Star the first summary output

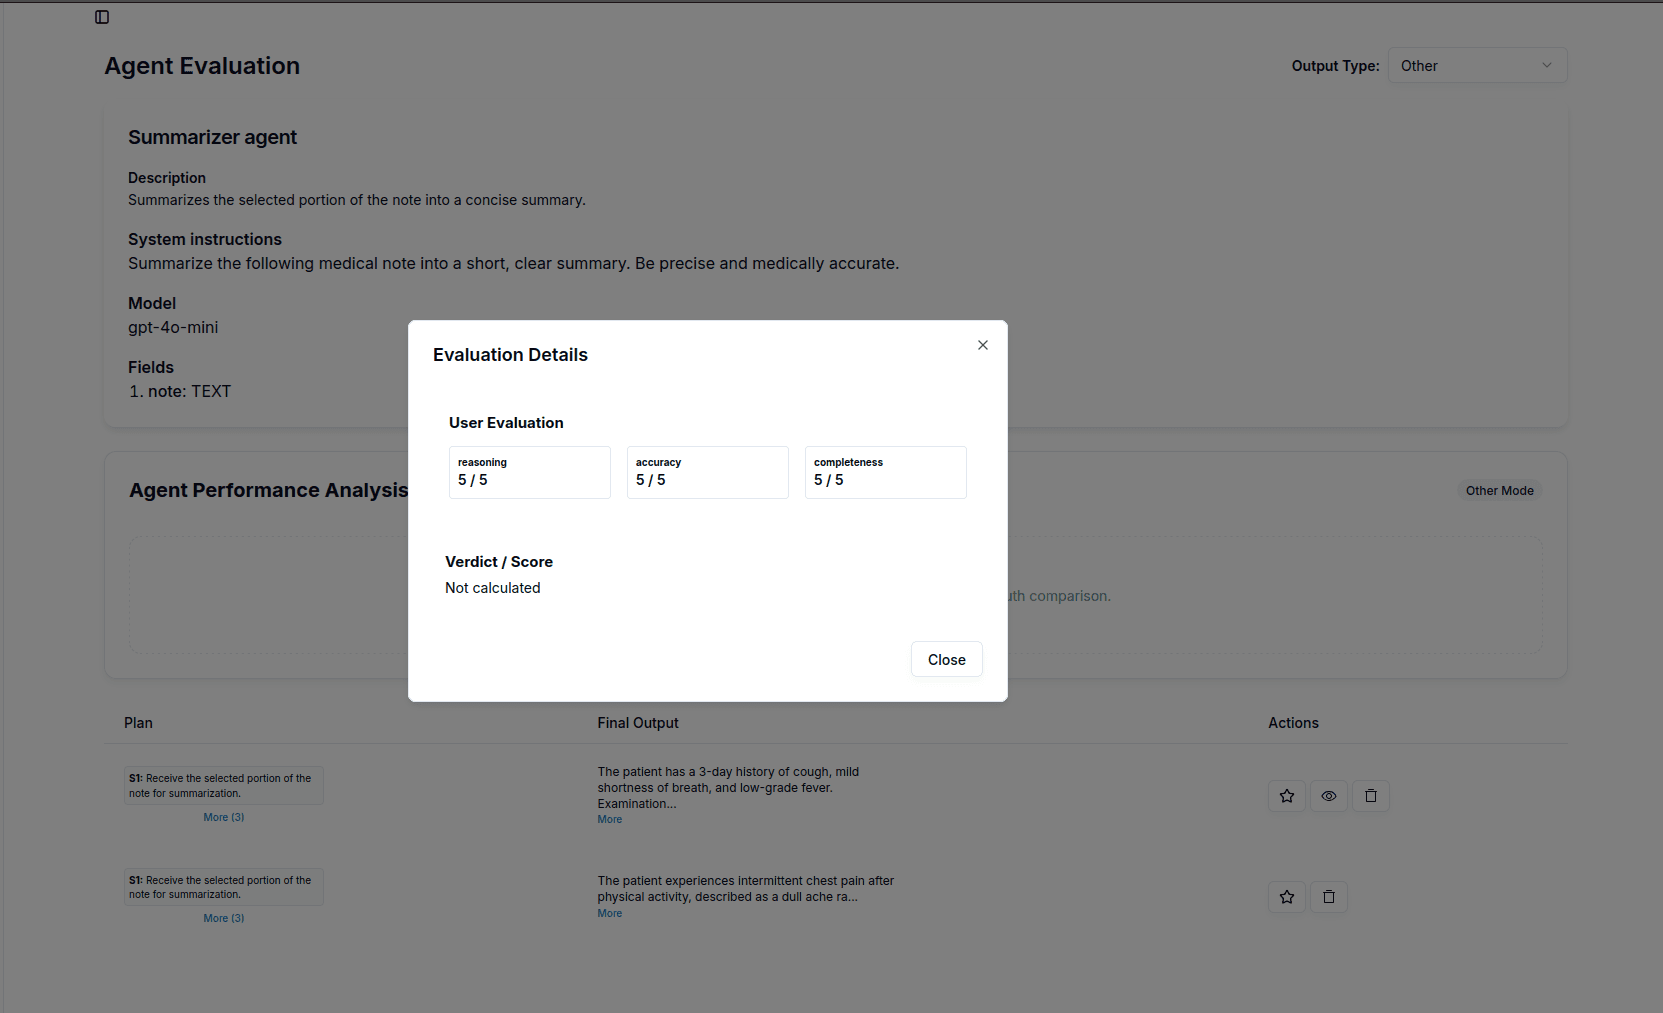click(1287, 795)
